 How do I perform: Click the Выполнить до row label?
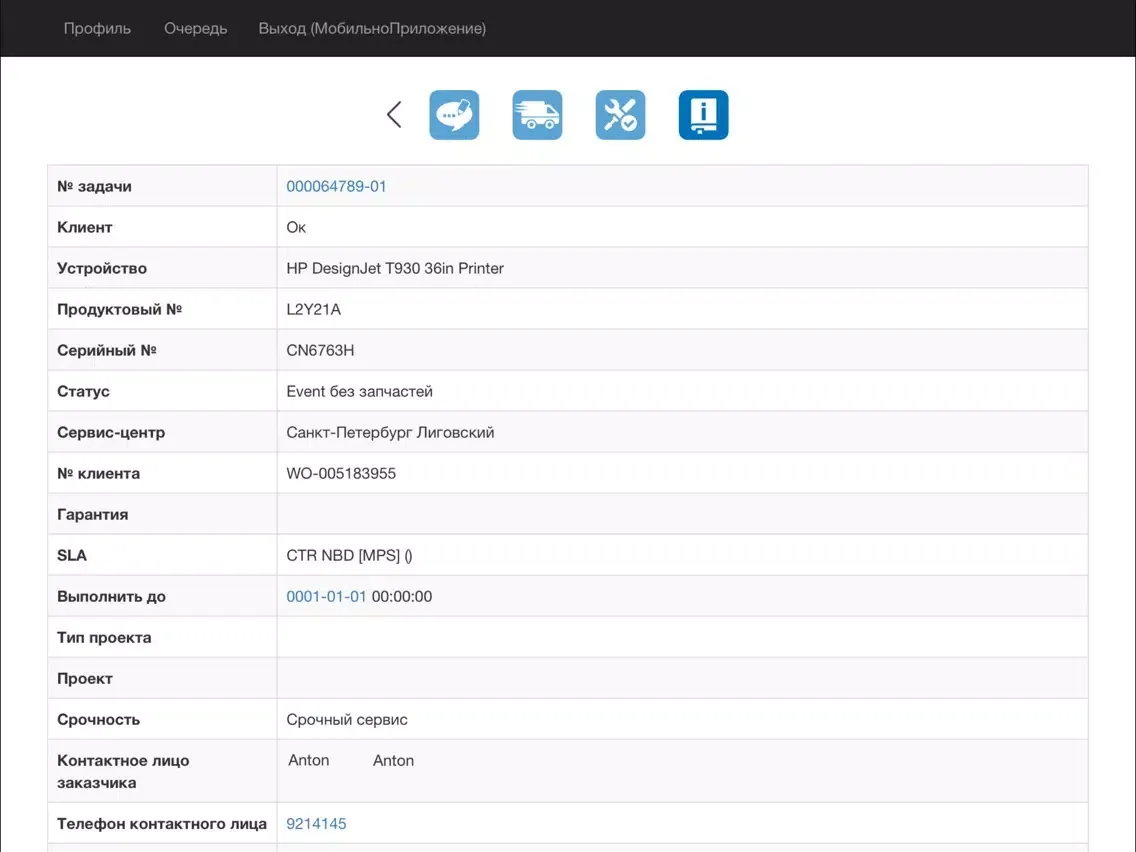pos(112,596)
